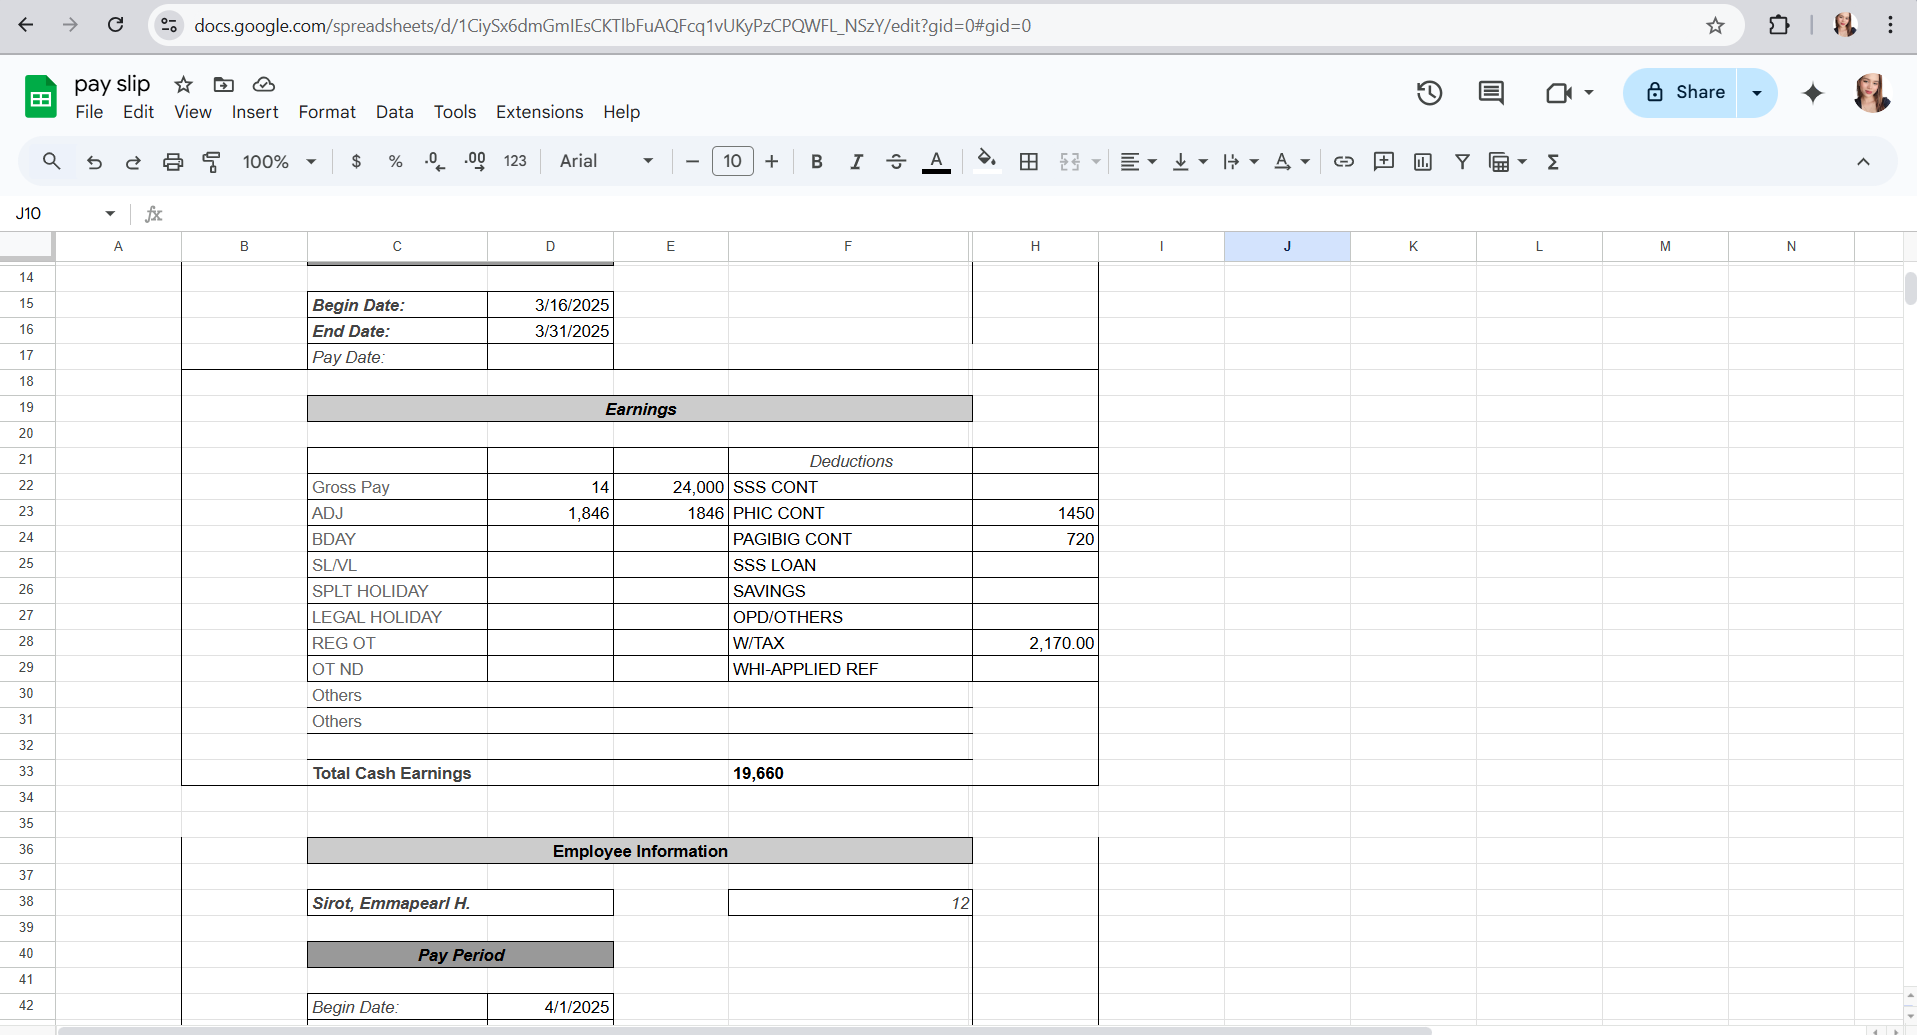Open the Format menu
The width and height of the screenshot is (1917, 1035).
tap(327, 112)
